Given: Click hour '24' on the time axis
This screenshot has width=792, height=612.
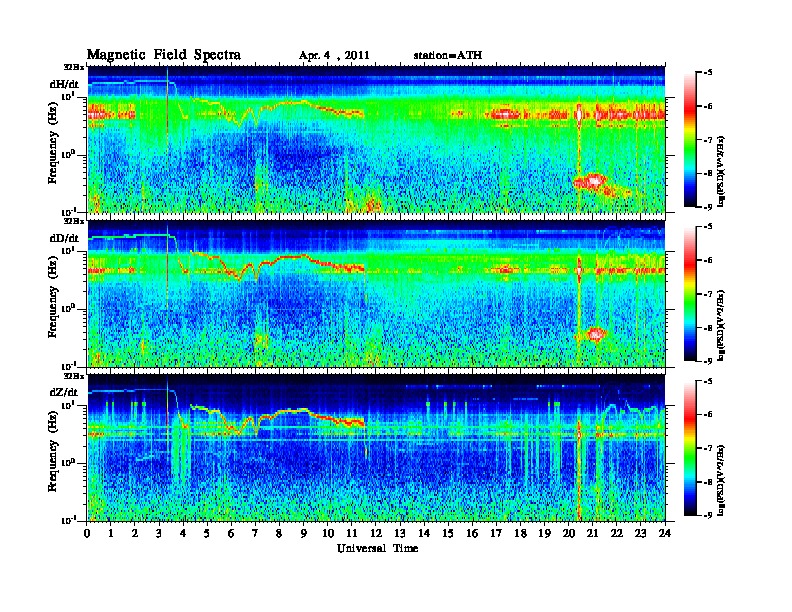Looking at the screenshot, I should pos(665,534).
